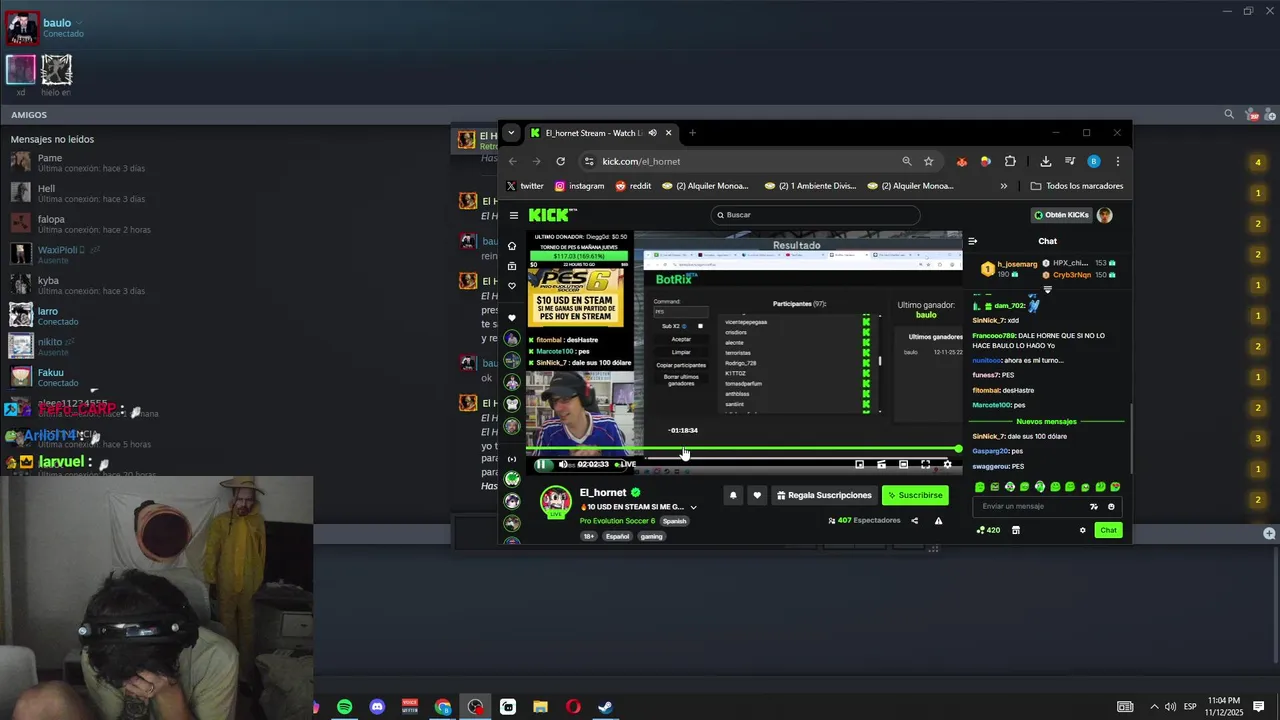This screenshot has width=1280, height=720.
Task: Pause the Kick stream video
Action: click(541, 464)
